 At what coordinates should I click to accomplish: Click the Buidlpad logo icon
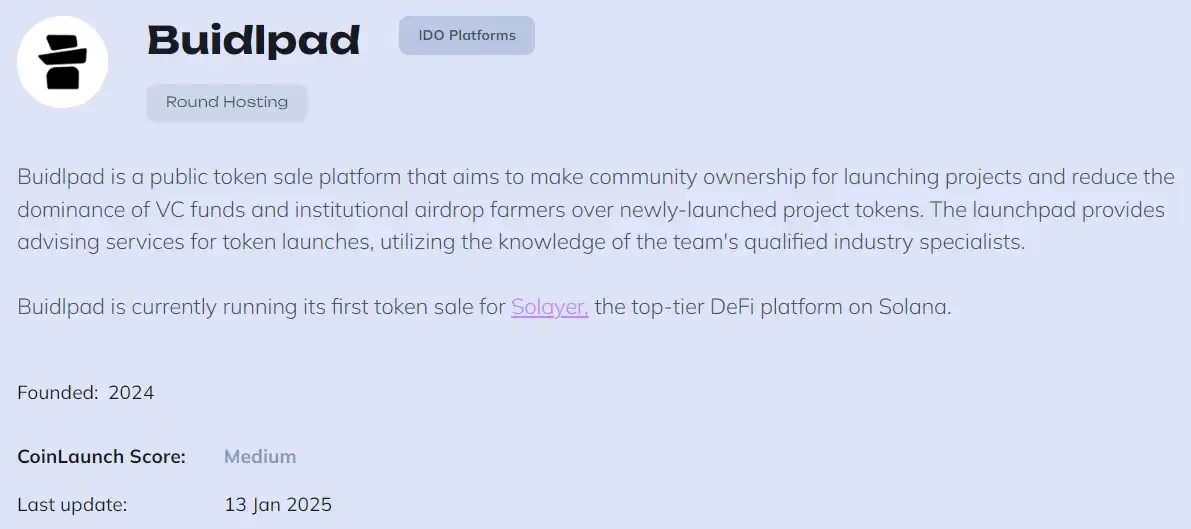62,62
